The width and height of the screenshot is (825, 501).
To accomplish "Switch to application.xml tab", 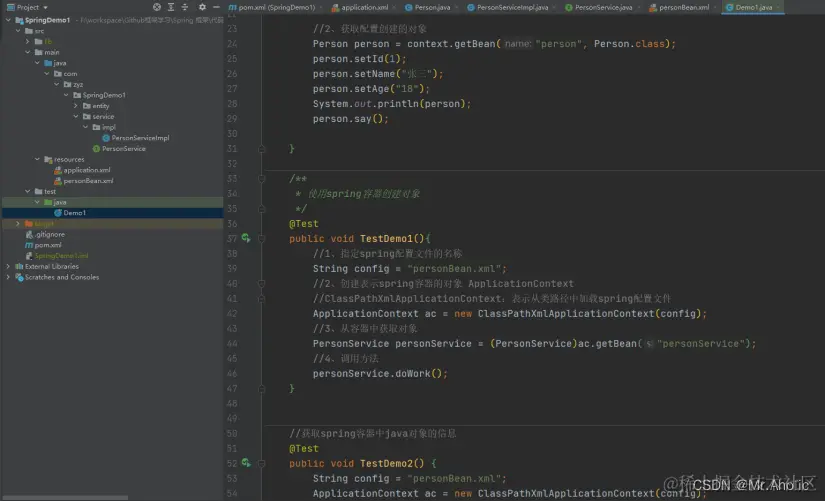I will pyautogui.click(x=365, y=7).
